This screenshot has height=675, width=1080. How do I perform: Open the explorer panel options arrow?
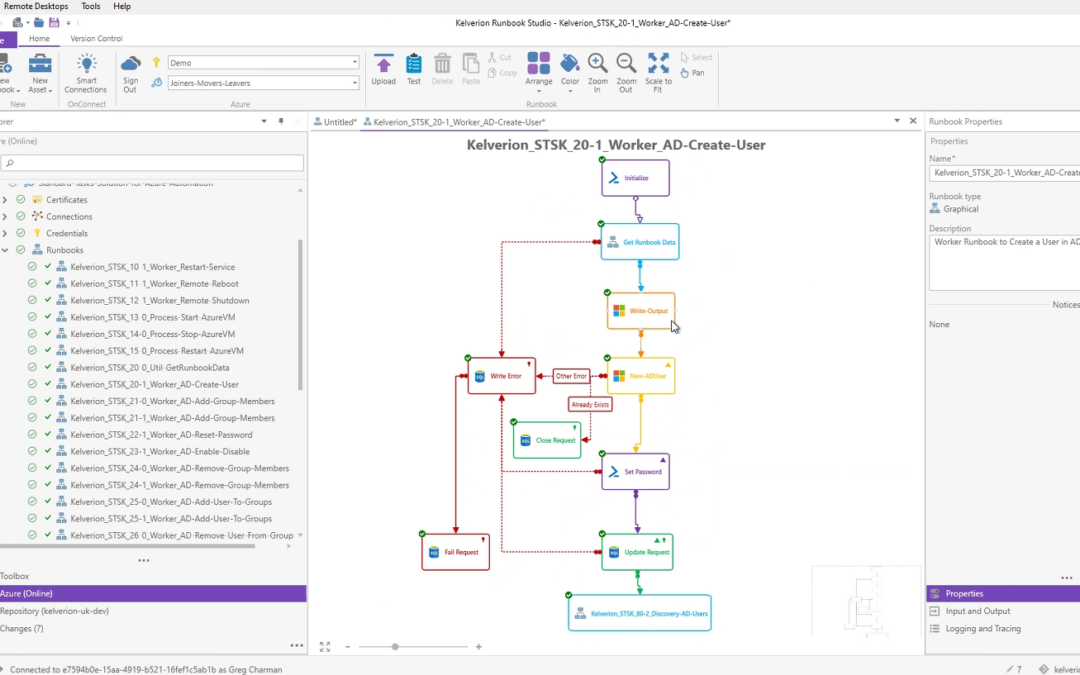(264, 121)
